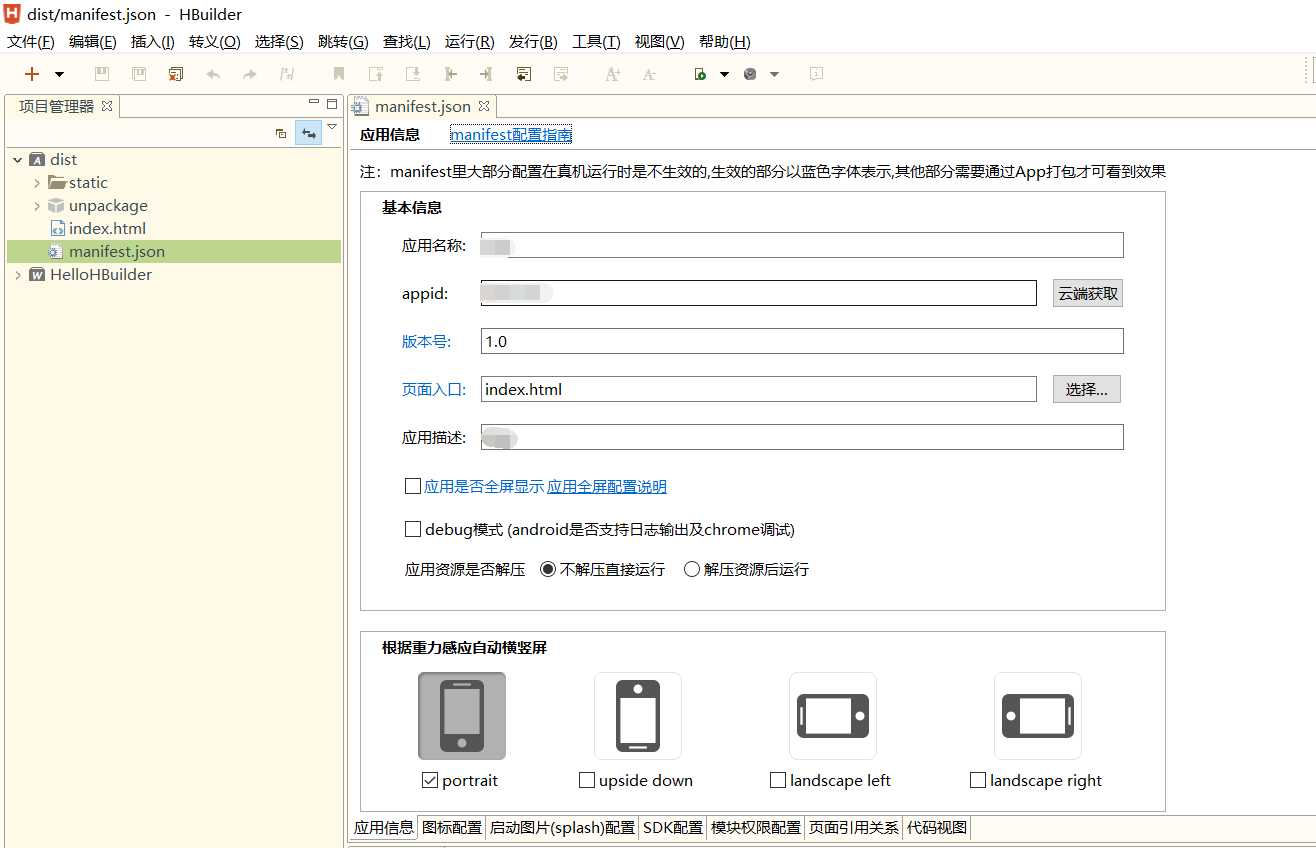Open the 文件(F) menu
This screenshot has height=848, width=1316.
(x=31, y=42)
